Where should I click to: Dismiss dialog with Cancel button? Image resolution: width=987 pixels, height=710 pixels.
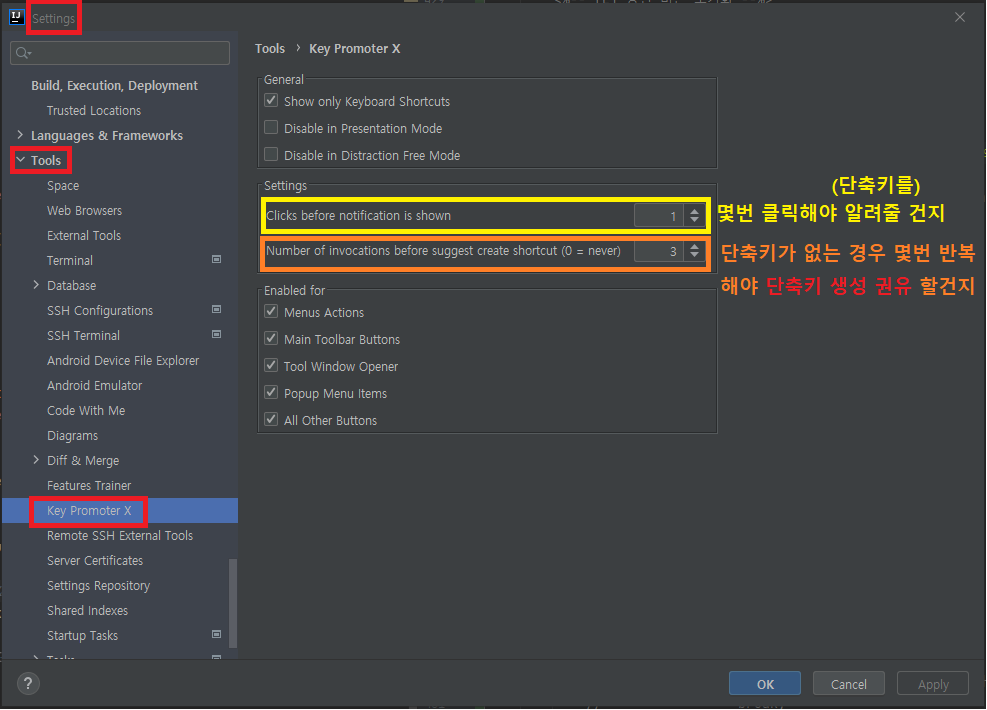pyautogui.click(x=849, y=684)
